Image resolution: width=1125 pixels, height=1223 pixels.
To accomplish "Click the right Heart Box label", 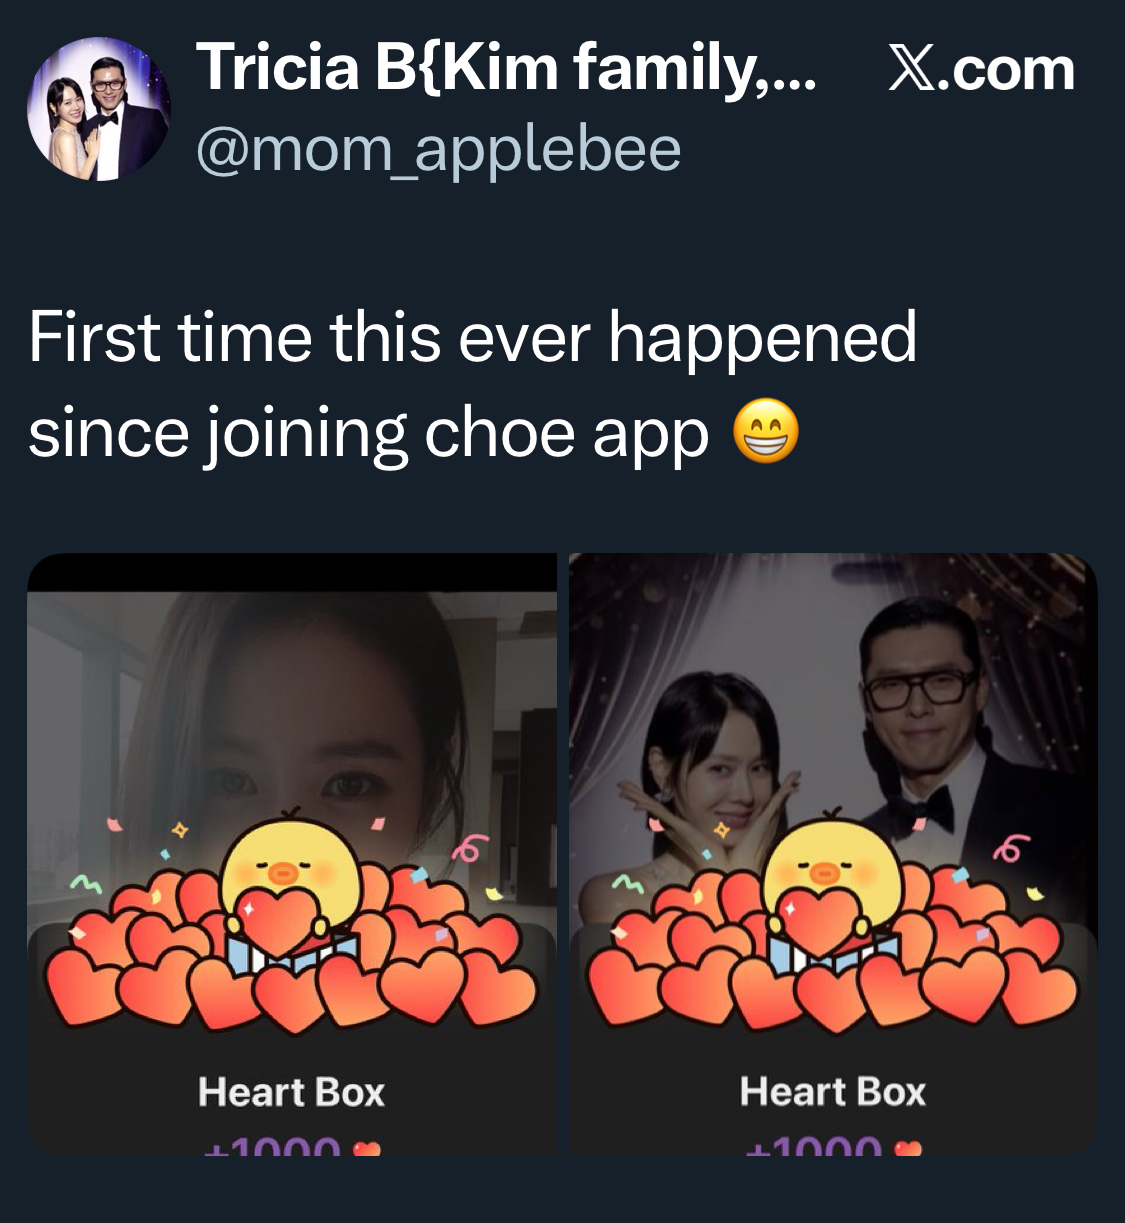I will pyautogui.click(x=833, y=1092).
